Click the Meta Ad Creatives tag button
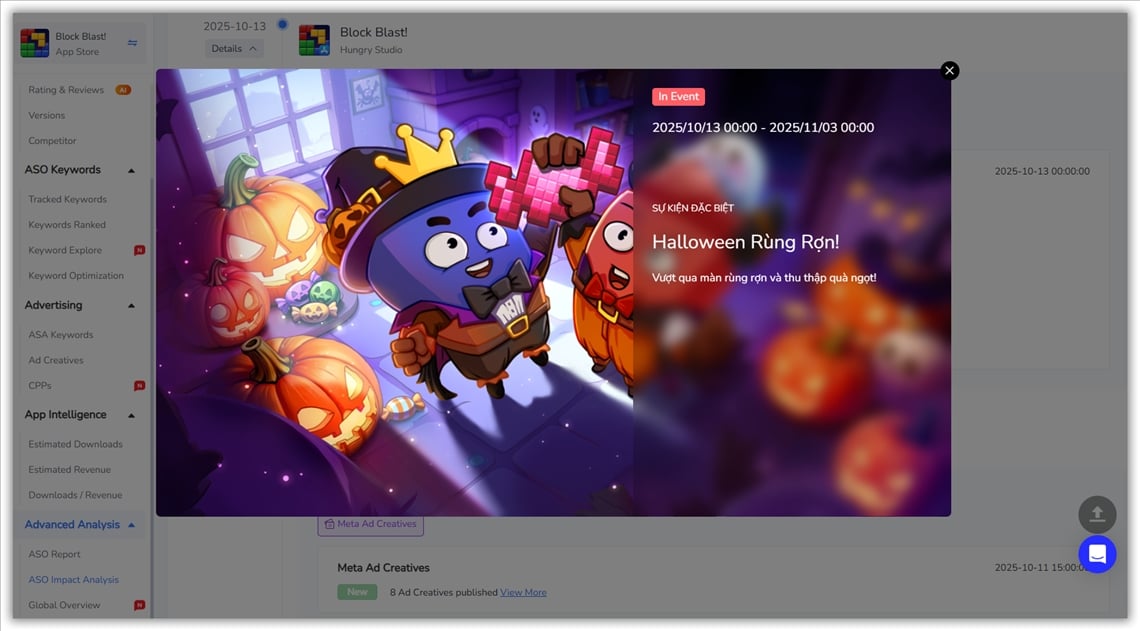The width and height of the screenshot is (1140, 631). pos(370,524)
